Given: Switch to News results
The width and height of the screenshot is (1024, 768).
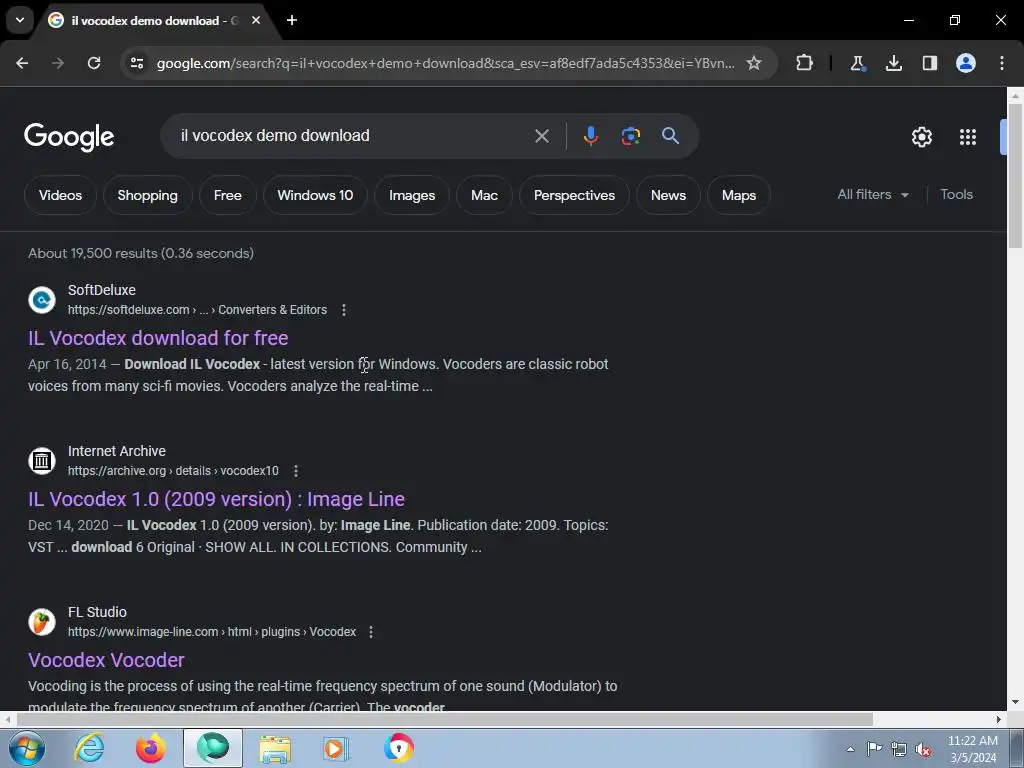Looking at the screenshot, I should (x=668, y=195).
